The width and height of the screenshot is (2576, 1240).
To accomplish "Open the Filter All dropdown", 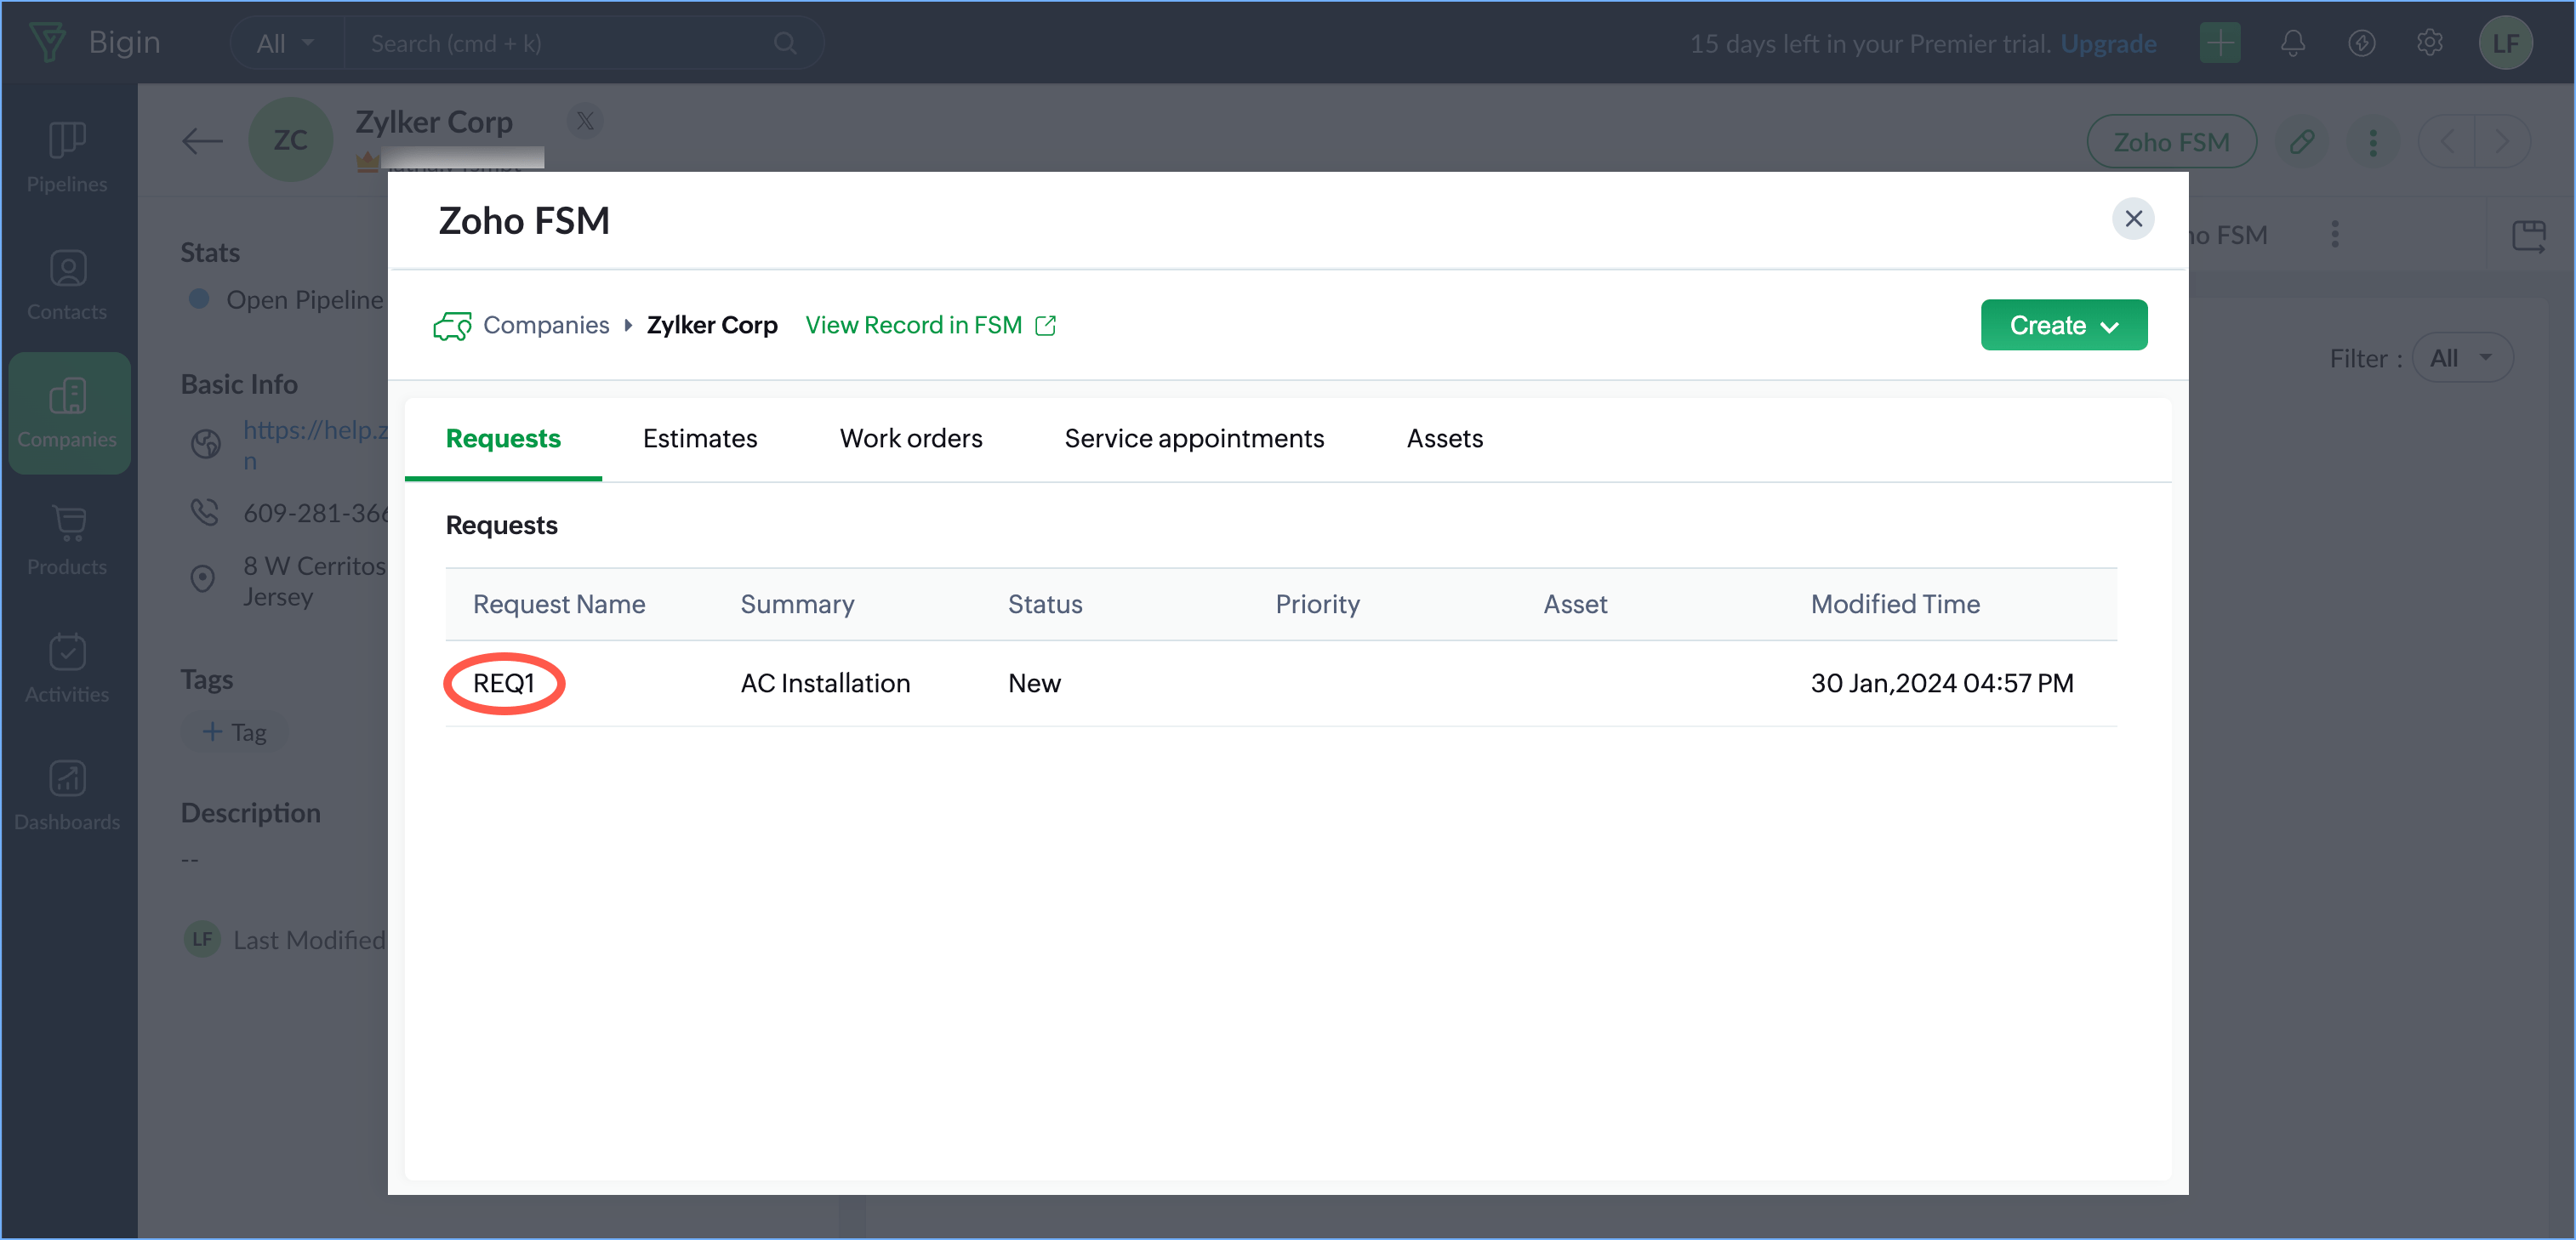I will tap(2461, 357).
